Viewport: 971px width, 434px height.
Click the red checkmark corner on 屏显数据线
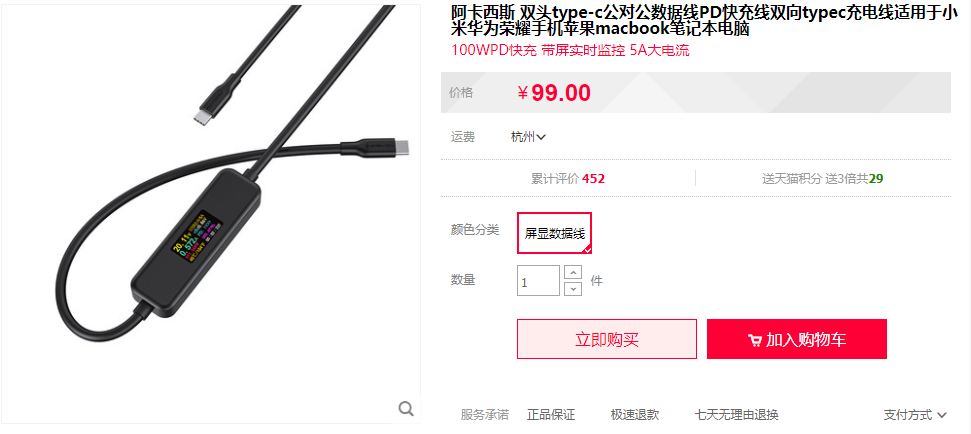tap(587, 249)
